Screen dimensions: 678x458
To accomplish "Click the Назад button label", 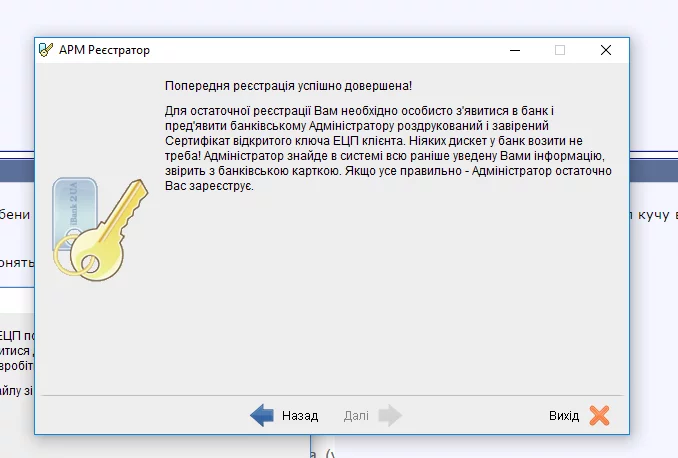I will click(x=300, y=416).
